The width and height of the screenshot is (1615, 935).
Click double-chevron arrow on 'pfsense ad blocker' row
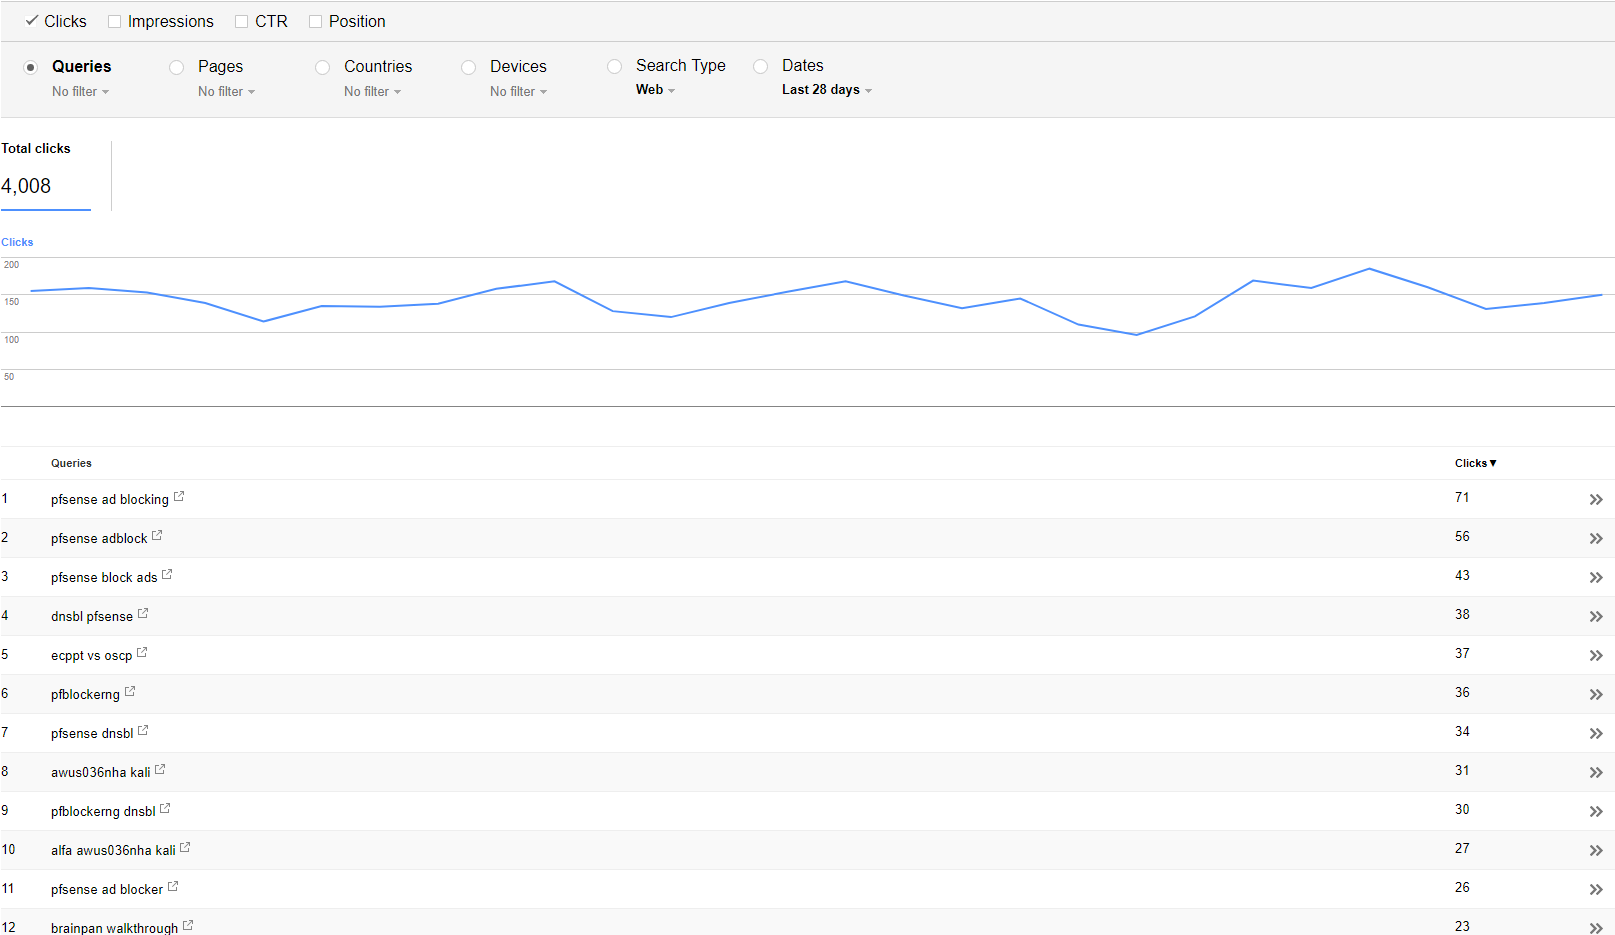coord(1595,890)
